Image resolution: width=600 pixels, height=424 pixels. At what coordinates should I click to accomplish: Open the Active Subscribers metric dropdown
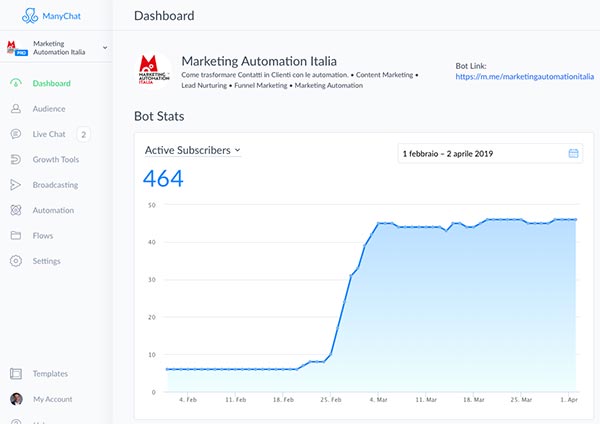click(x=192, y=150)
